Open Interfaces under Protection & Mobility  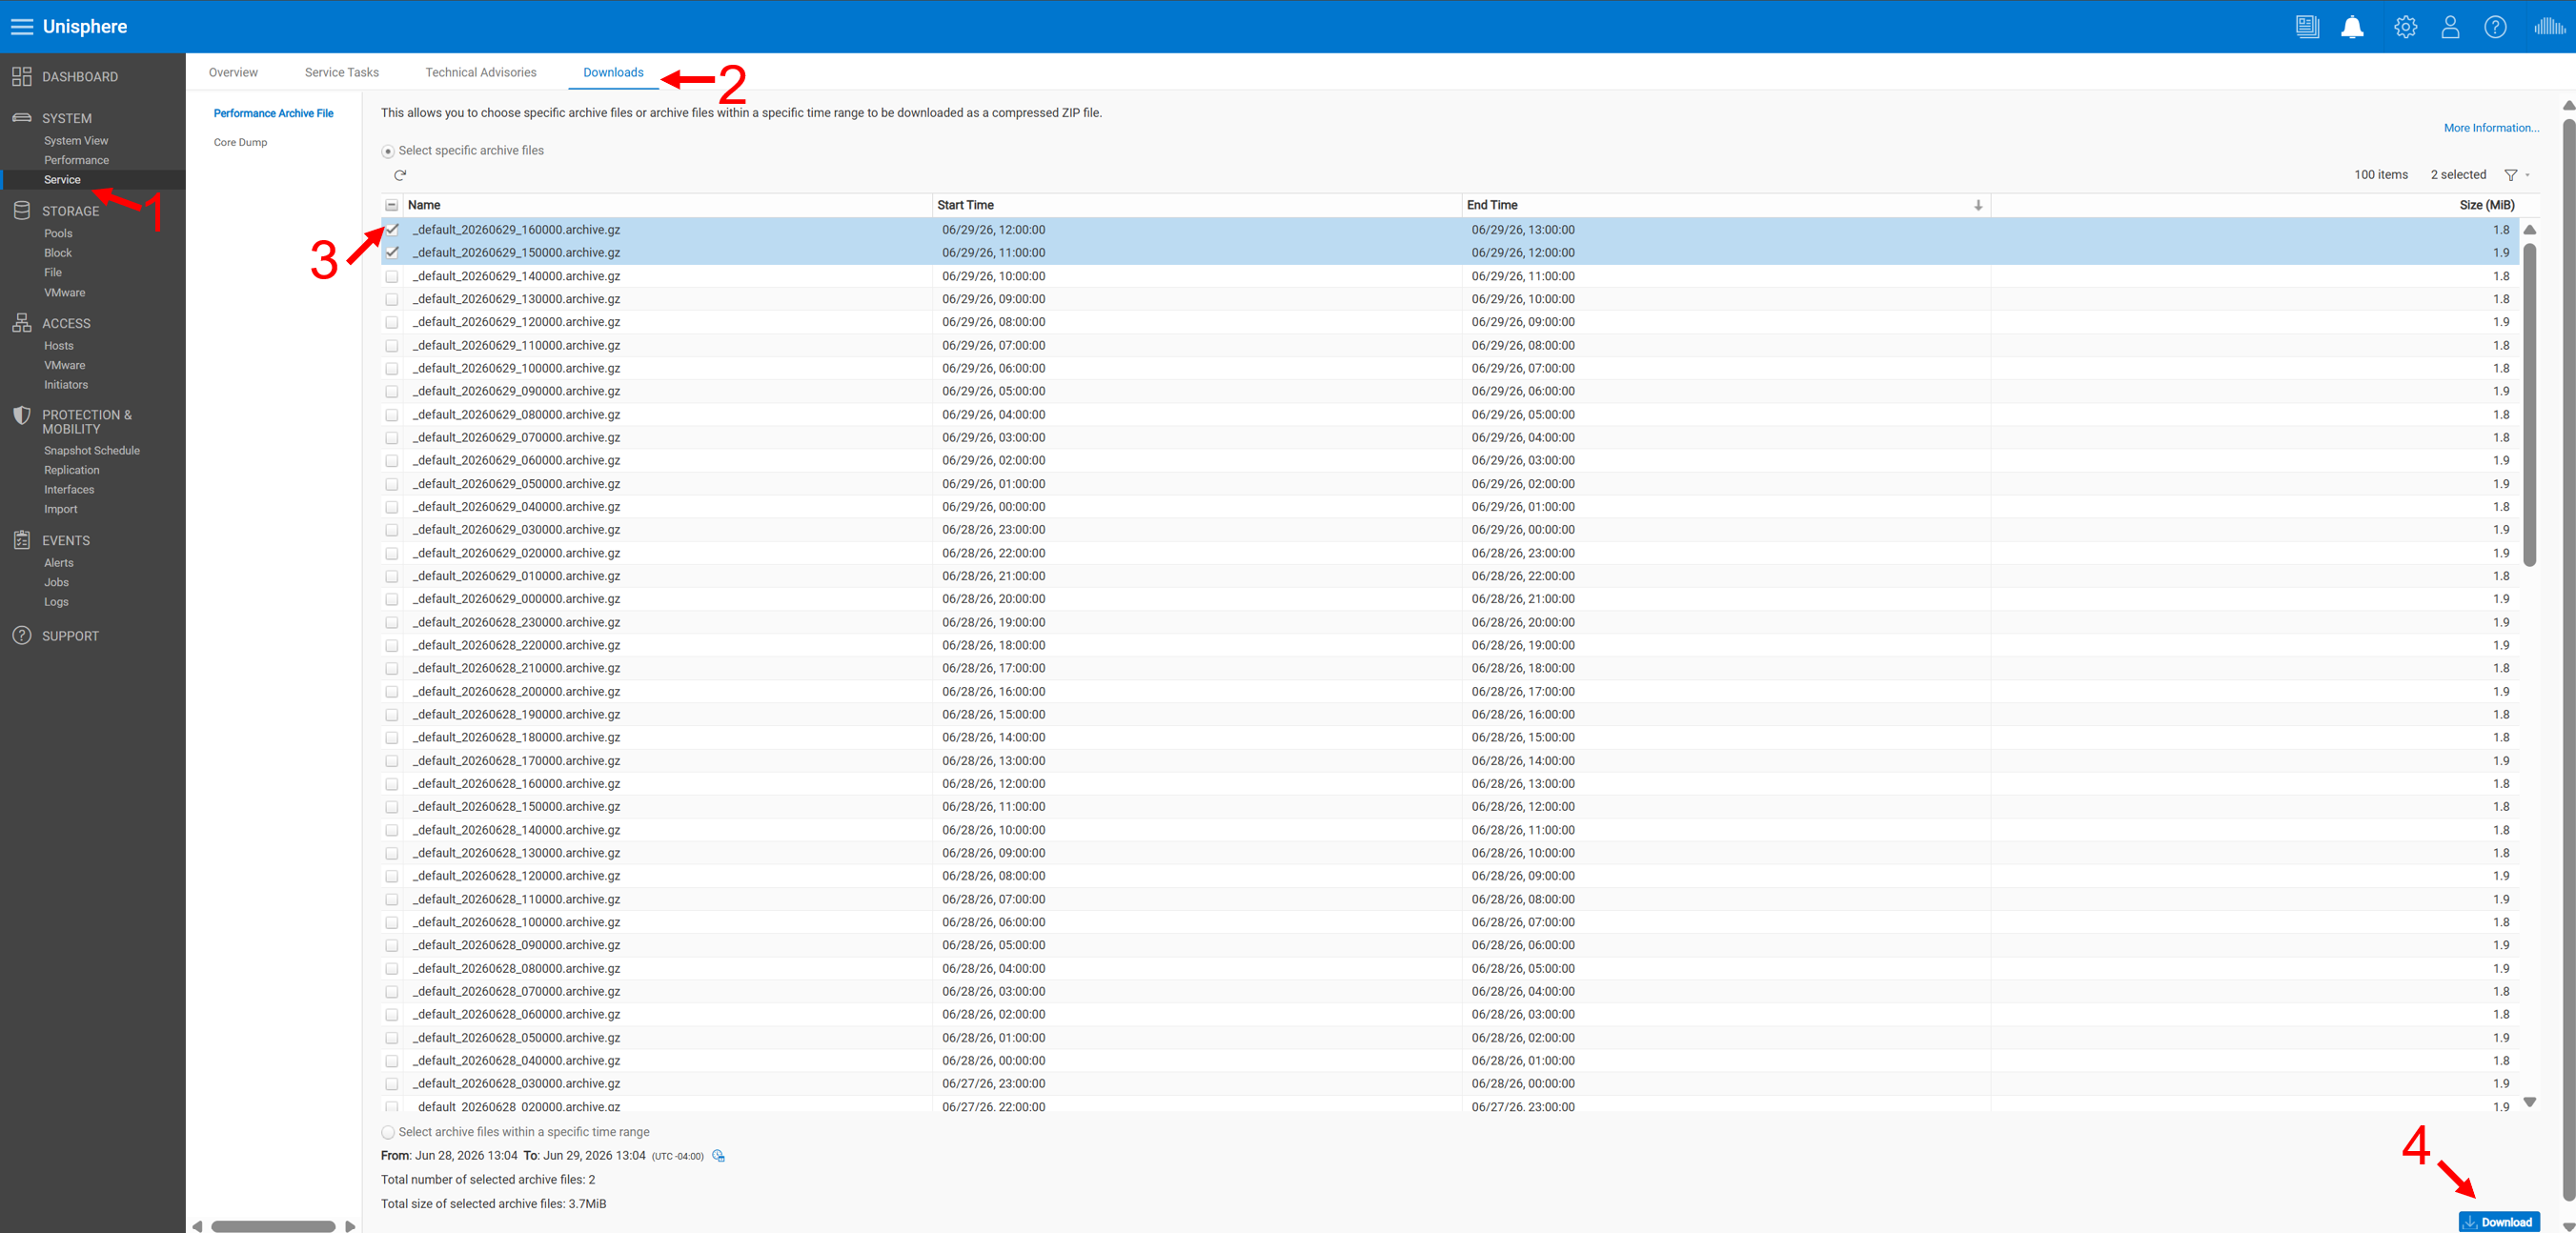pos(69,490)
